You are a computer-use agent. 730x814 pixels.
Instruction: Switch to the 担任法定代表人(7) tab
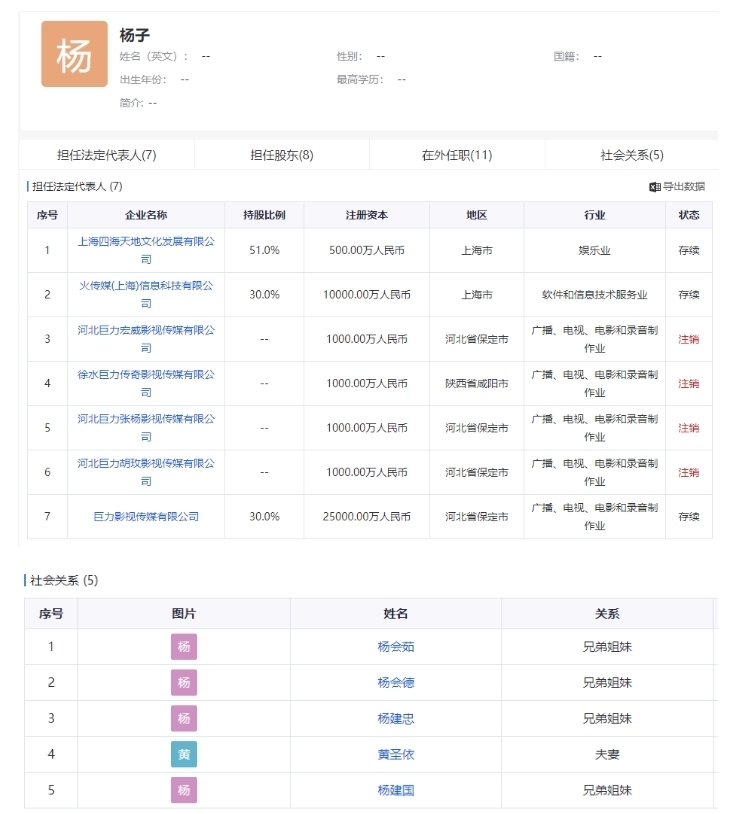(106, 155)
